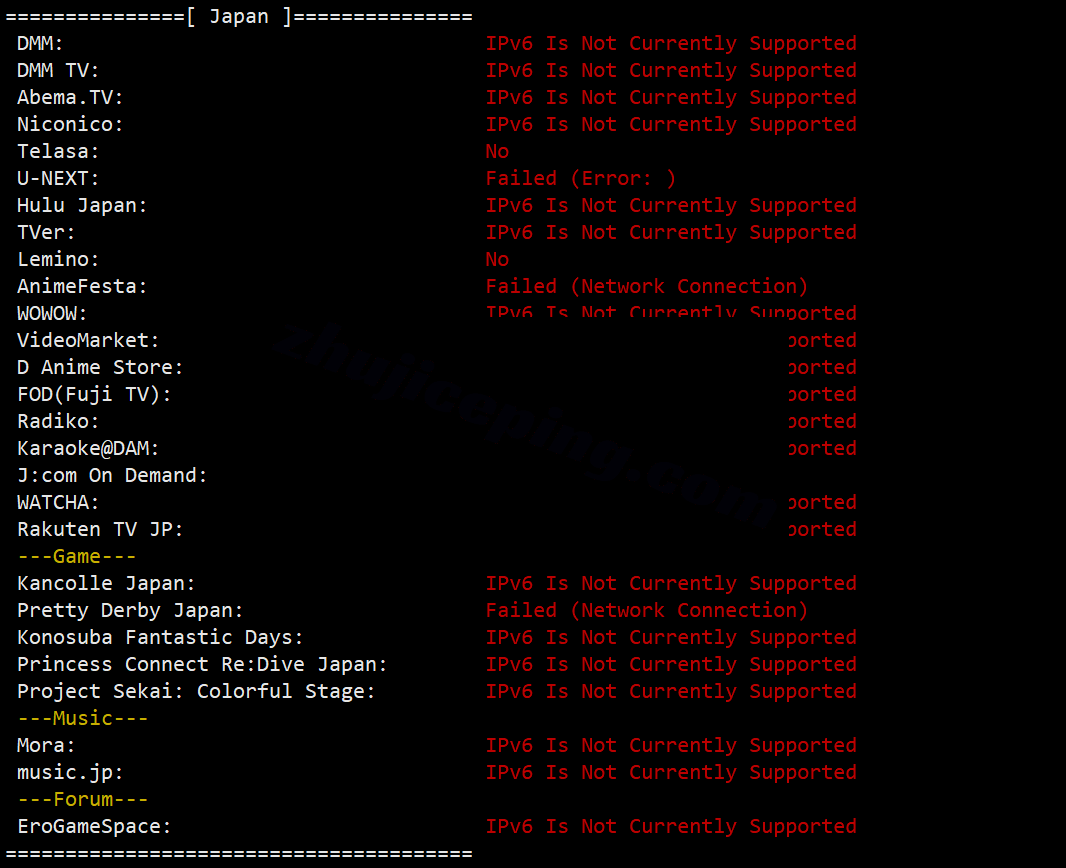The height and width of the screenshot is (868, 1066).
Task: Click the VideoMarket label
Action: (x=88, y=341)
